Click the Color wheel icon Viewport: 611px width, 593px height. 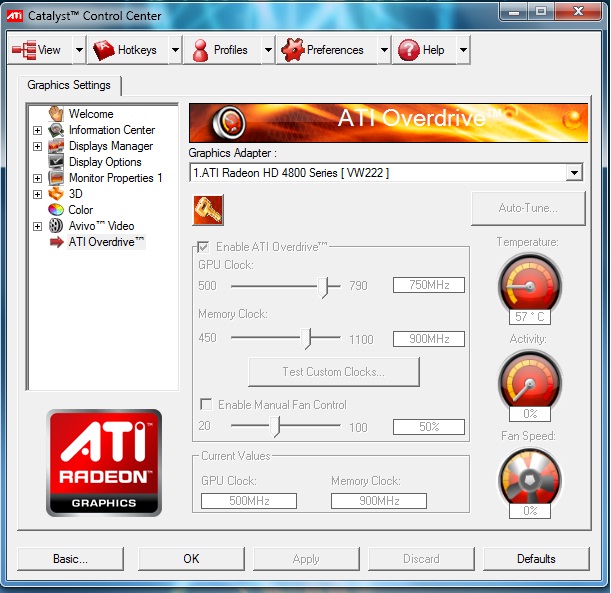[x=56, y=210]
